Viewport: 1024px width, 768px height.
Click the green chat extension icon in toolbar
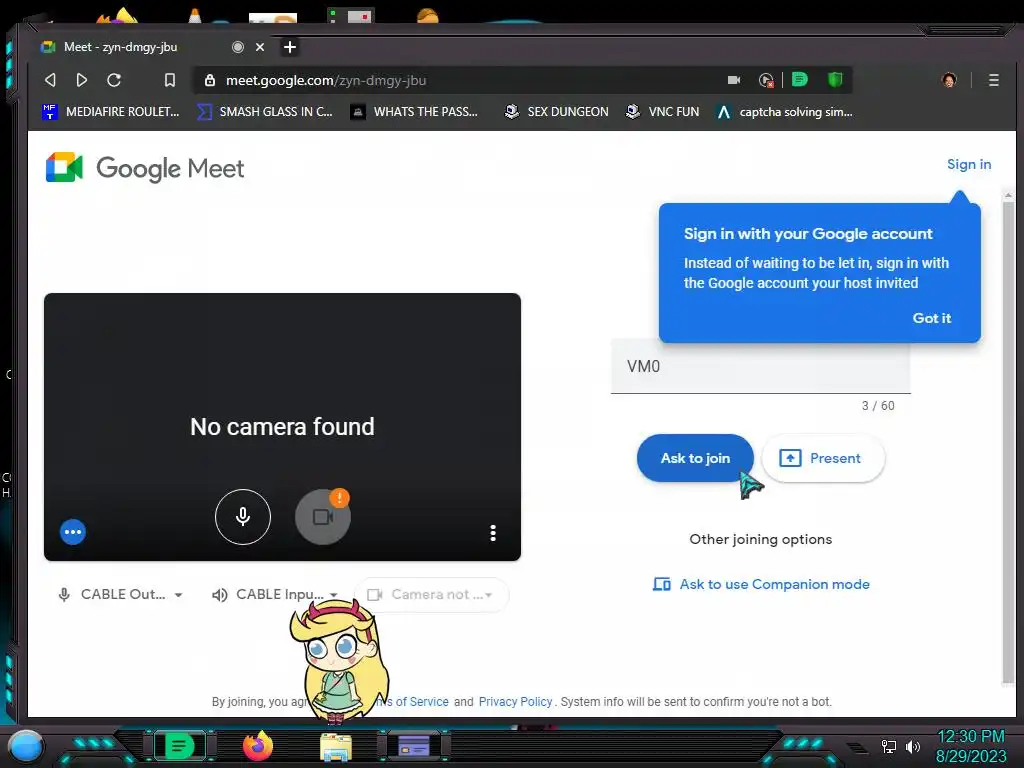799,80
